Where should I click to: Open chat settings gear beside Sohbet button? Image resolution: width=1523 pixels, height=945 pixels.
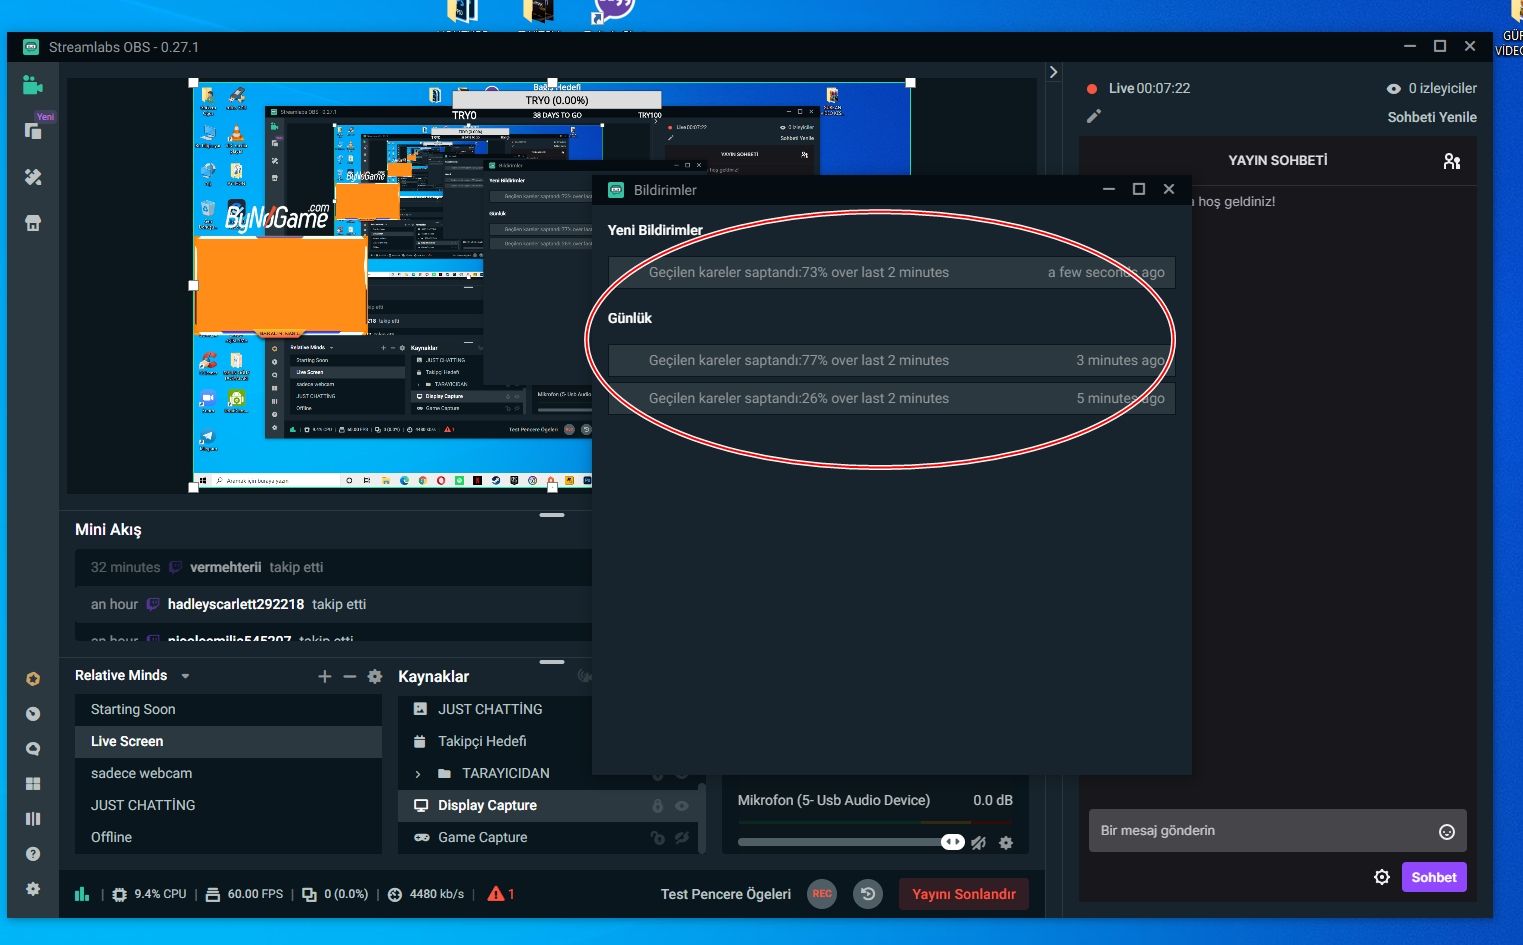(1382, 877)
